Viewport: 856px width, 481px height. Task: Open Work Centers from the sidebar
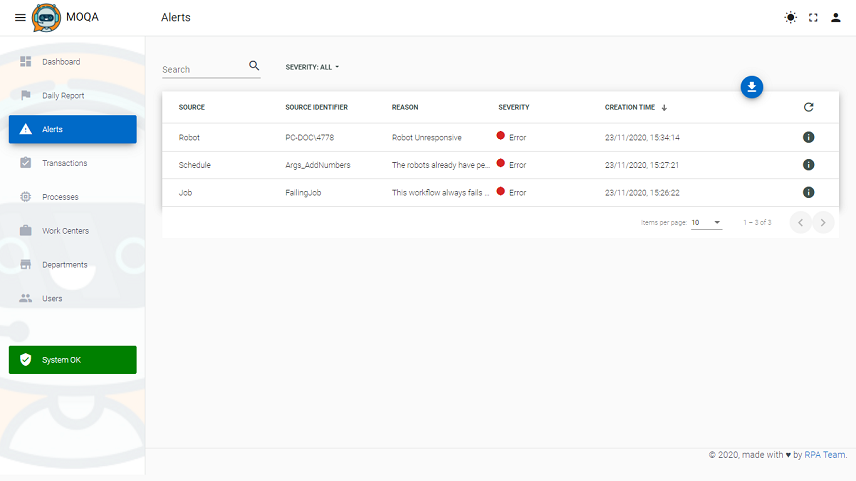coord(73,231)
